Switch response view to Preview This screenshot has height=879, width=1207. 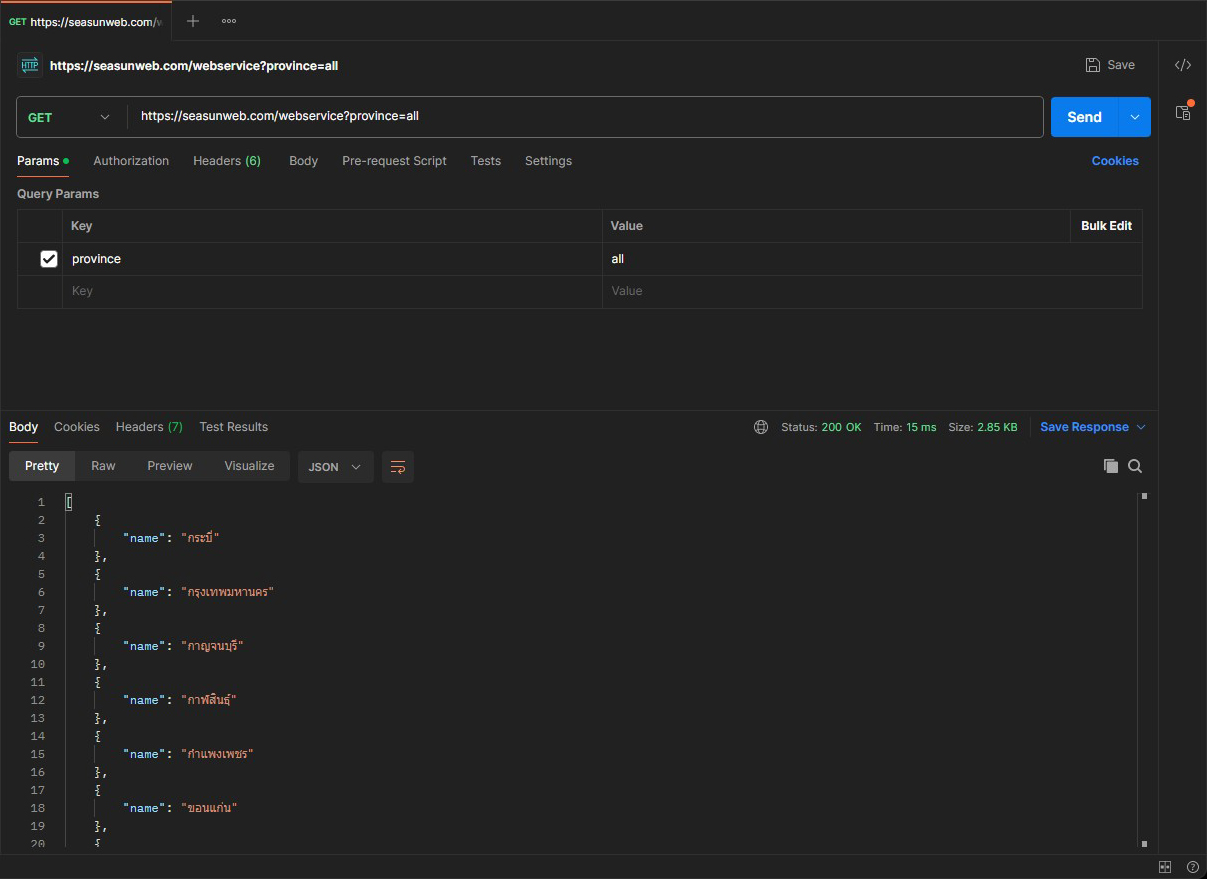170,466
